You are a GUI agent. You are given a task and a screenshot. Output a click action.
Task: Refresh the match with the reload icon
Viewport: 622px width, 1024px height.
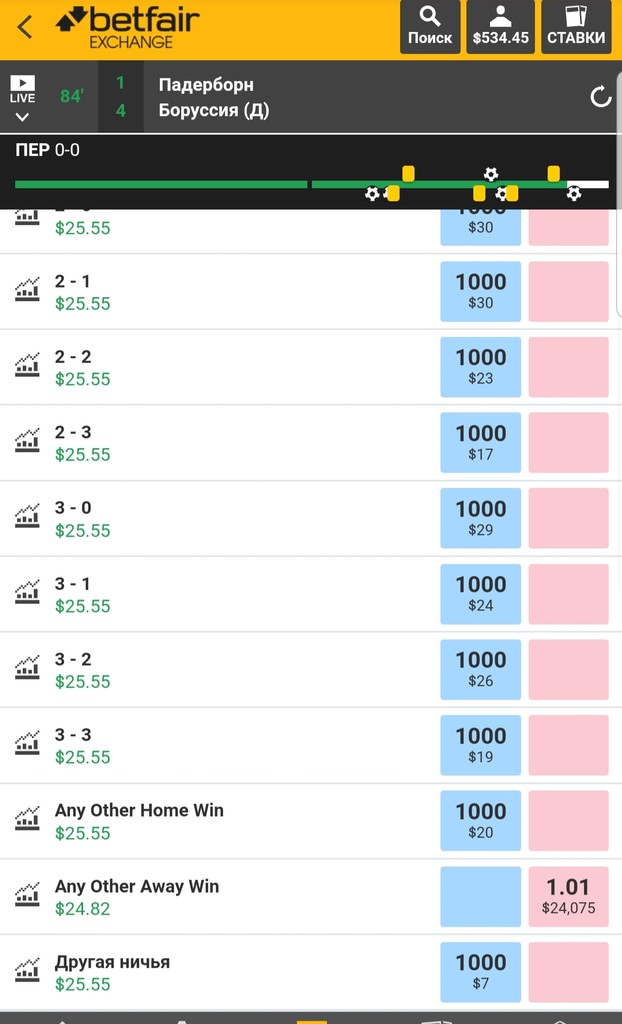click(x=600, y=97)
